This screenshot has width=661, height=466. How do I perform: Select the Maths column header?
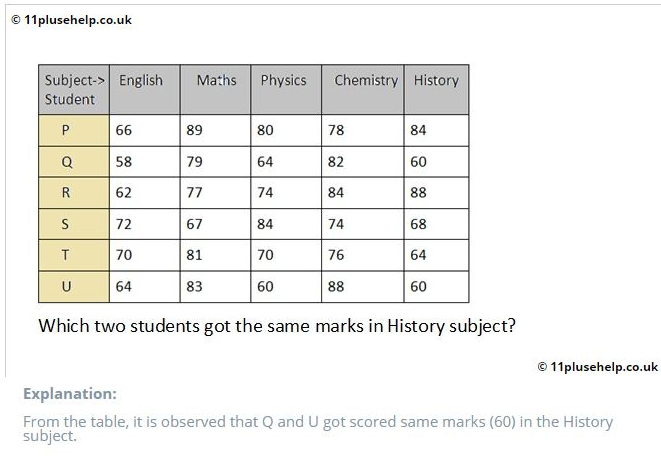(215, 89)
